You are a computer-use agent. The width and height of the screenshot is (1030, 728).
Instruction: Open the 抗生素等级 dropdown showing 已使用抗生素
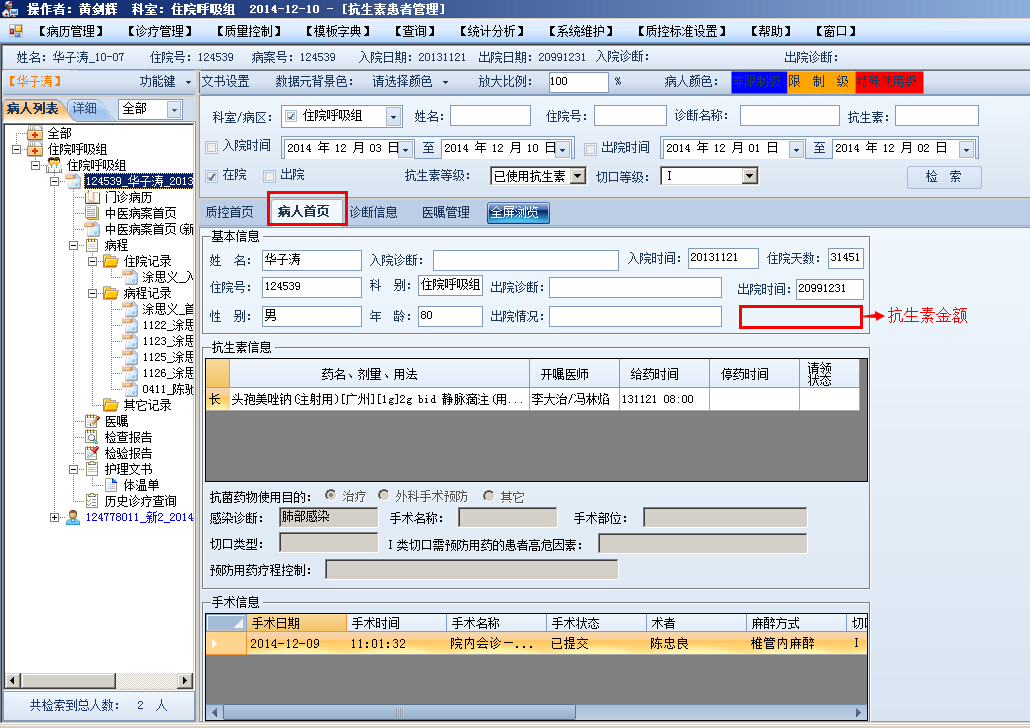(577, 176)
